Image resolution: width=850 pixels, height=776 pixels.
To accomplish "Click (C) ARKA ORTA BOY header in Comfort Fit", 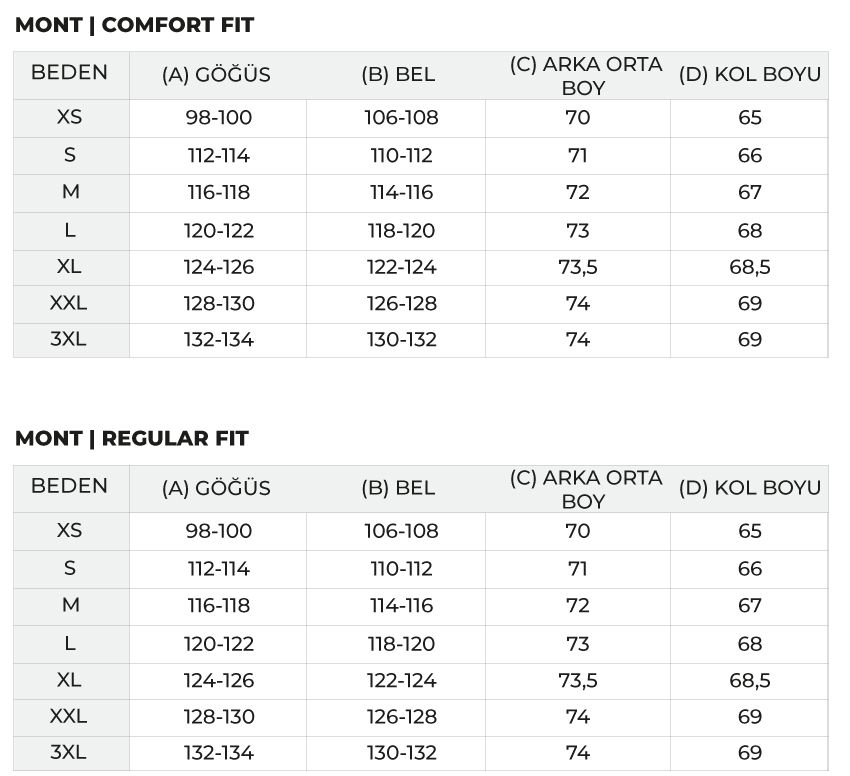I will pyautogui.click(x=585, y=76).
